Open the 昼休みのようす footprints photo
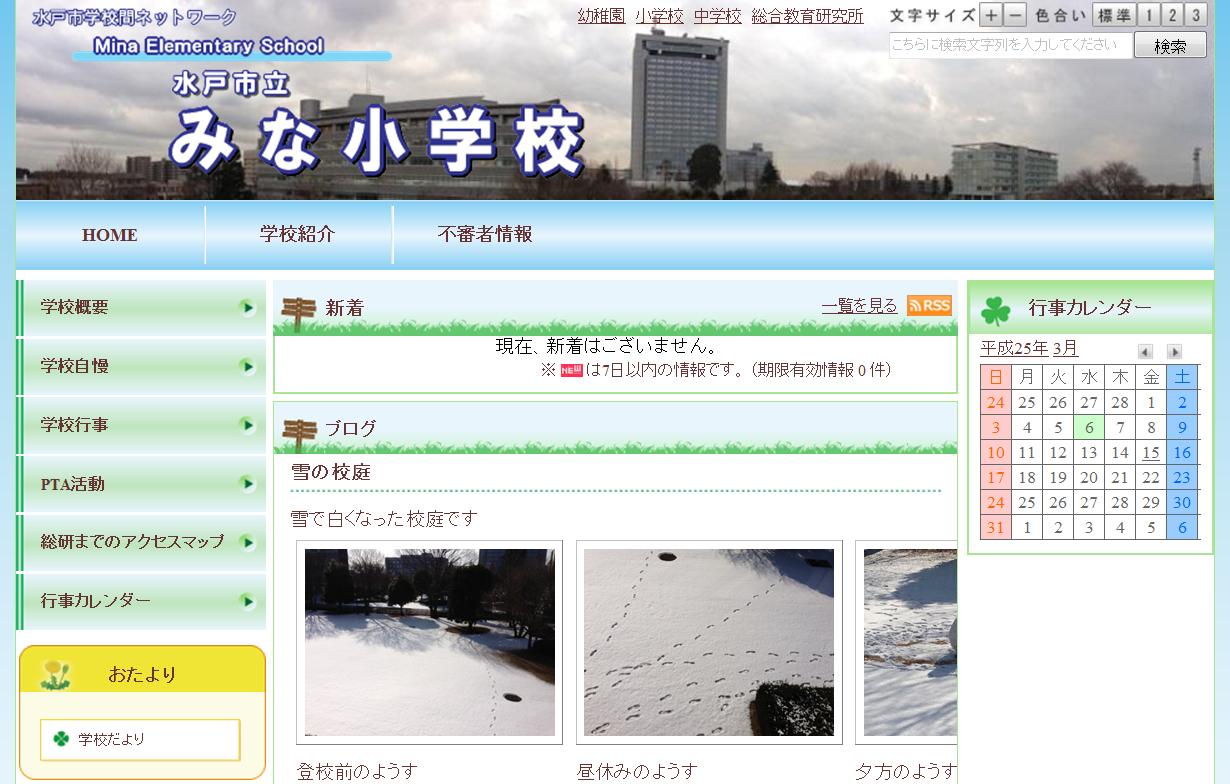Viewport: 1230px width, 784px height. (709, 642)
